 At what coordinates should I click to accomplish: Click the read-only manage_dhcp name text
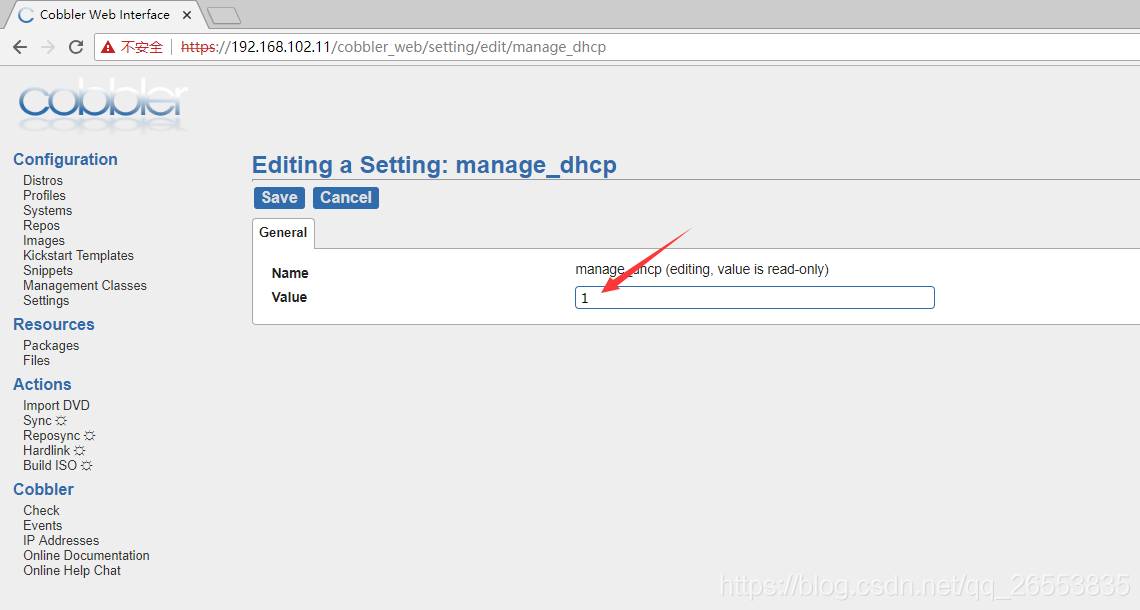point(702,270)
